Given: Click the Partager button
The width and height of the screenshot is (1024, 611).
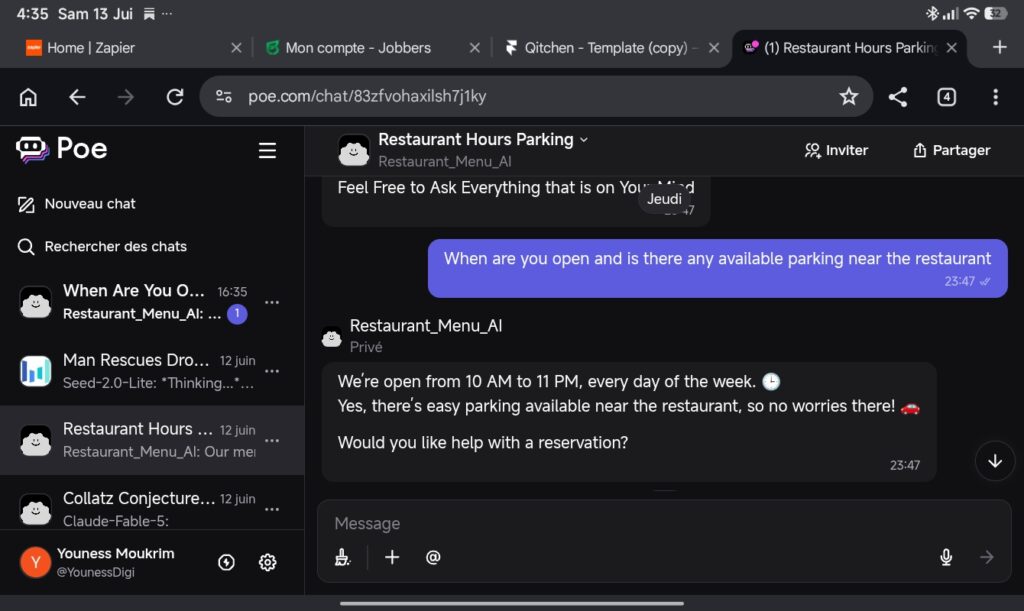Looking at the screenshot, I should pos(952,150).
